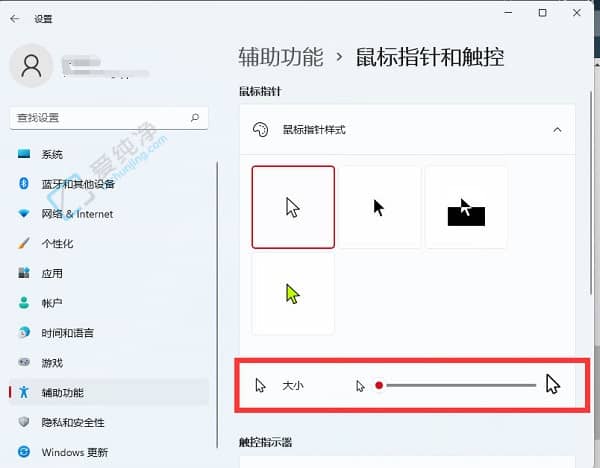This screenshot has width=600, height=468.
Task: Click the 鼠标指针样式 label text
Action: point(314,130)
